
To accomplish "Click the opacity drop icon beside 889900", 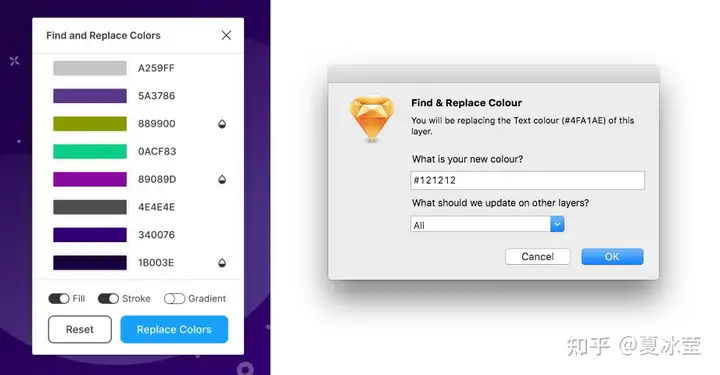I will tap(222, 124).
